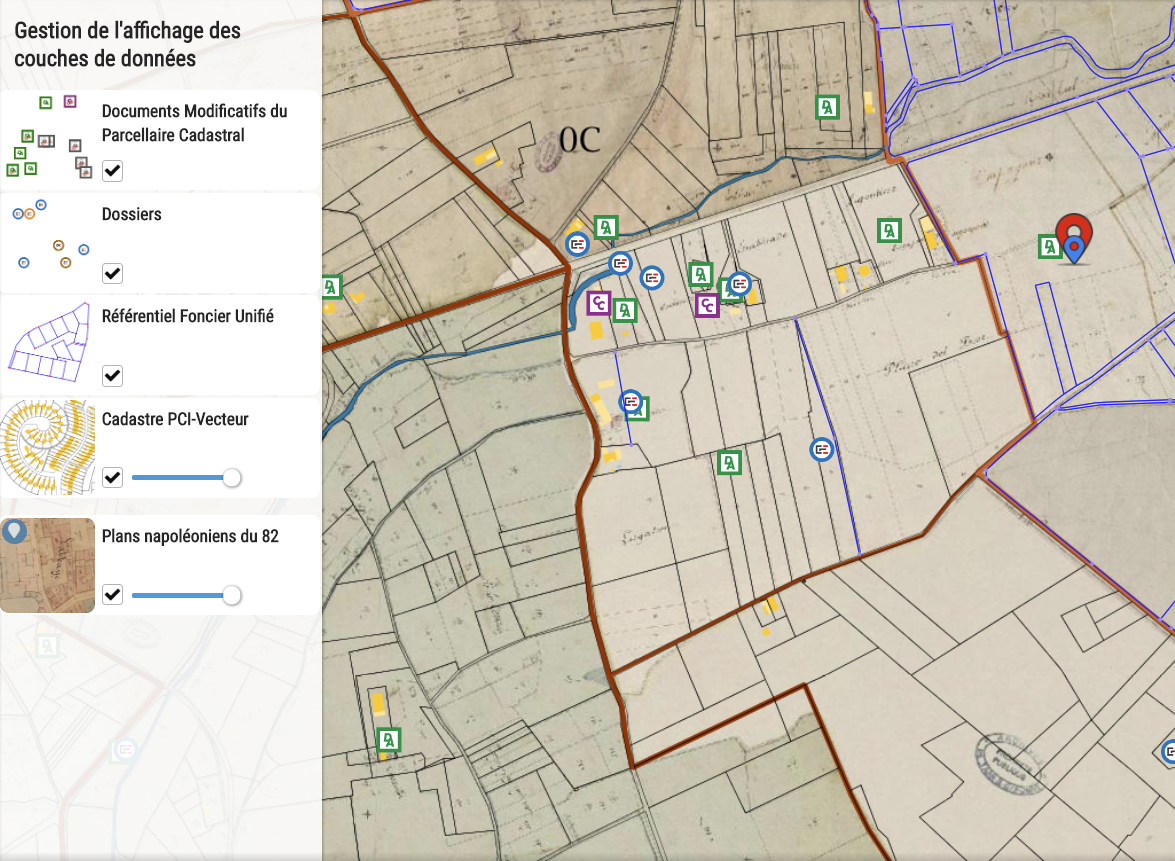Click the blue dossier marker on the long blue parcel line

[822, 450]
